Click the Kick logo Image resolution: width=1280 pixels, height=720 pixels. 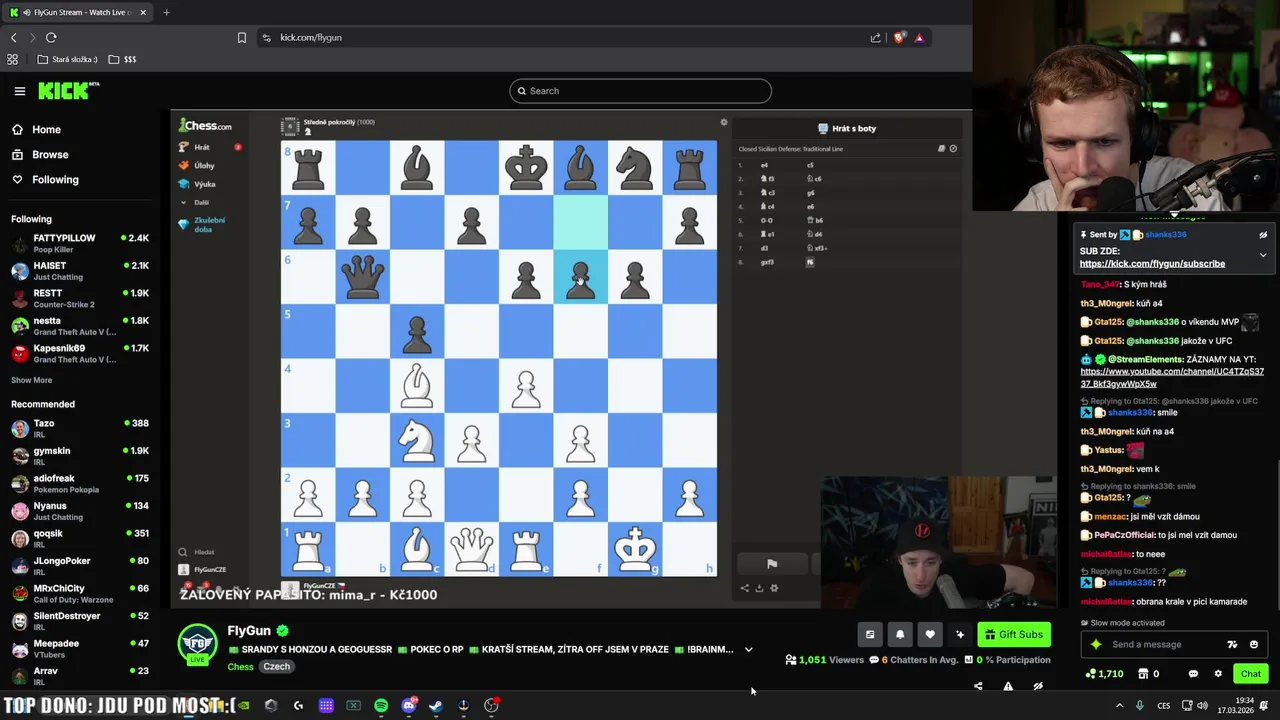(x=68, y=91)
